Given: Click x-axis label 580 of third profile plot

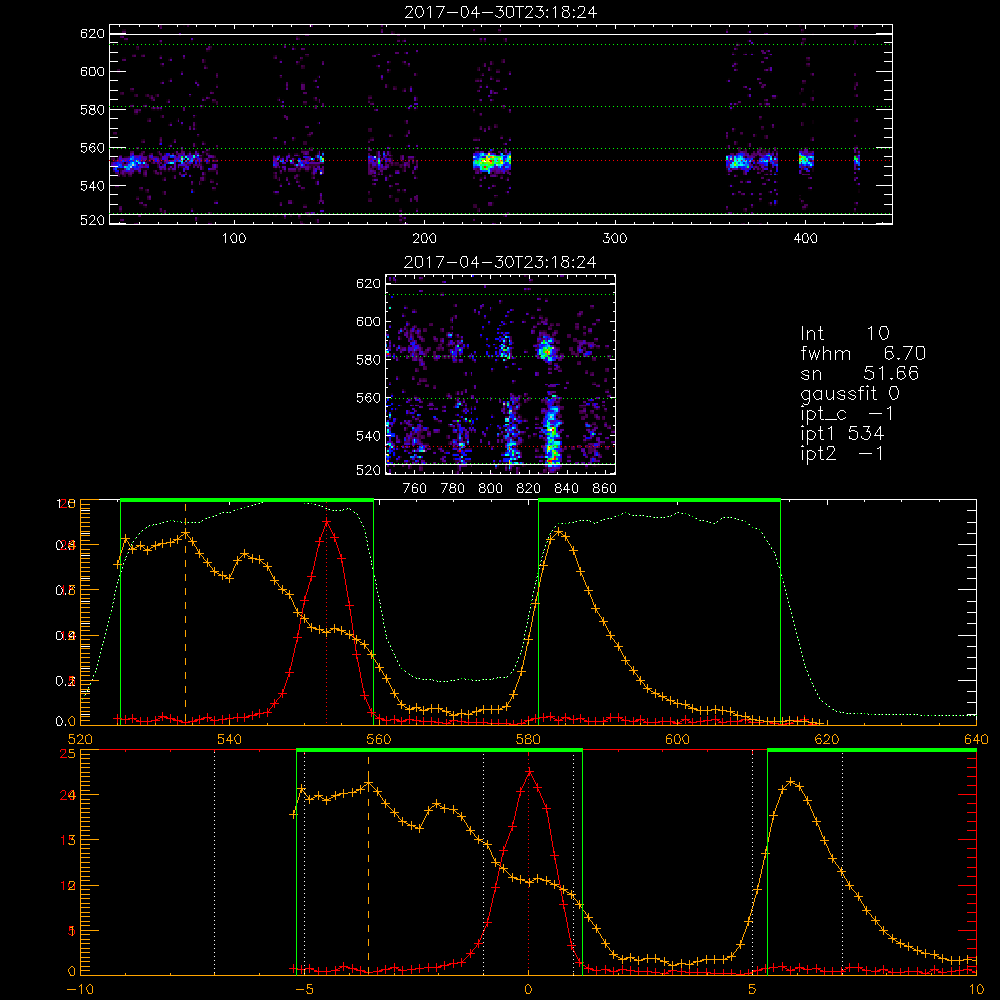Looking at the screenshot, I should 528,739.
